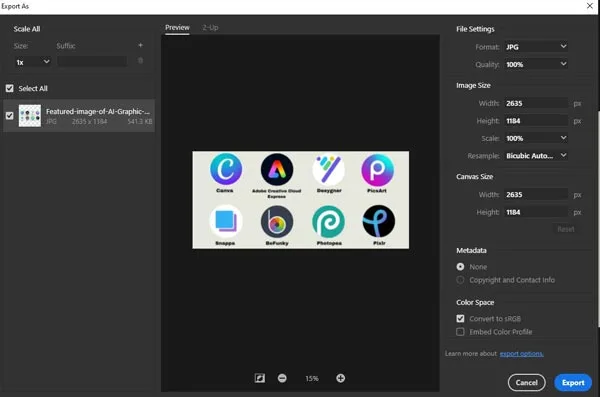Close the Export As dialog

pyautogui.click(x=590, y=6)
